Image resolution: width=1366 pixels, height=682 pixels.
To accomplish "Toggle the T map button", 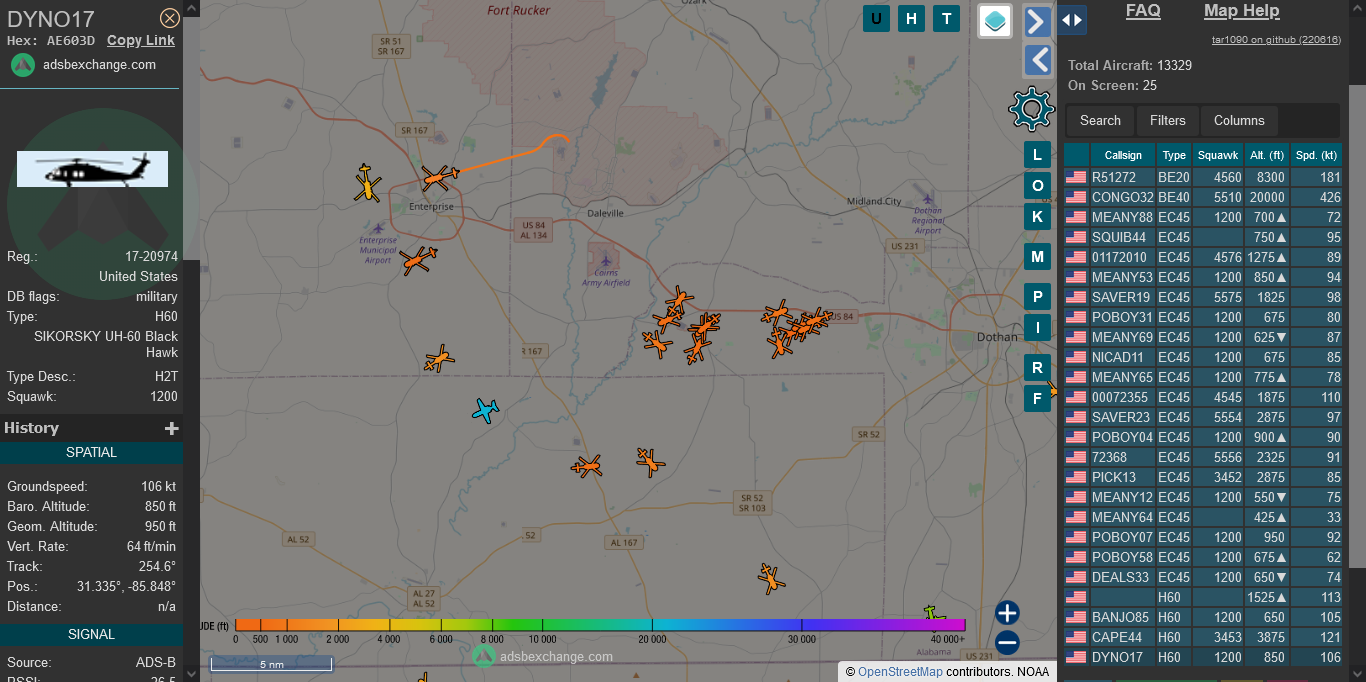I will pos(946,18).
